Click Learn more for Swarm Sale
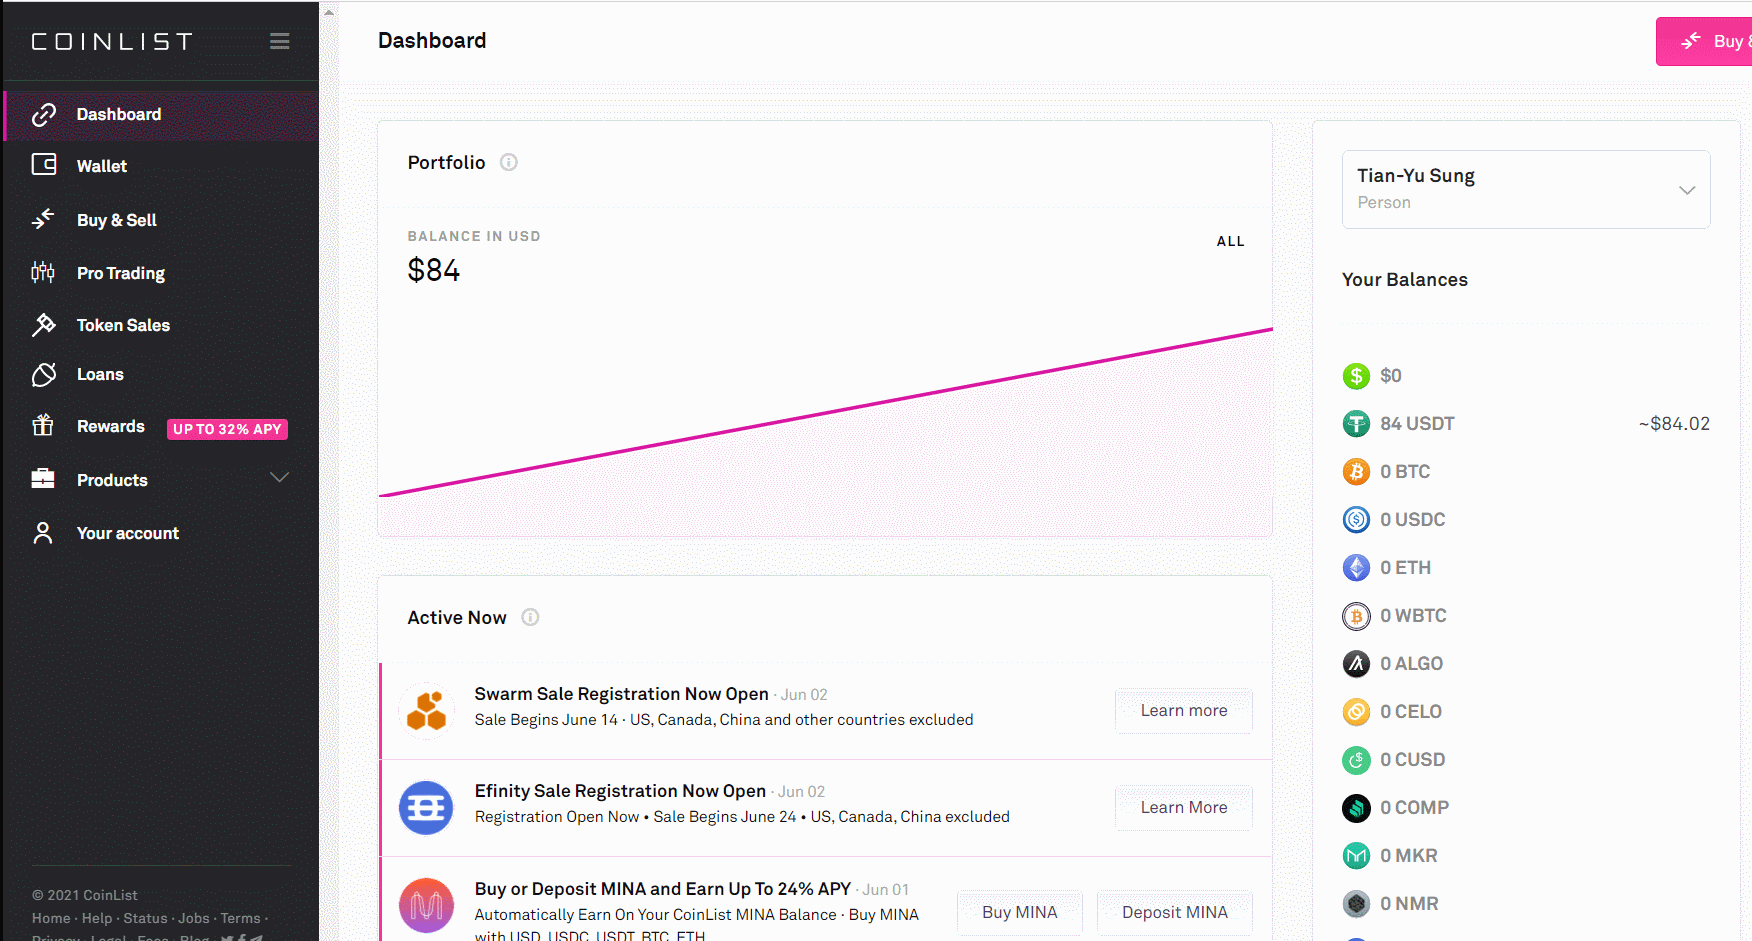The height and width of the screenshot is (941, 1752). 1184,711
